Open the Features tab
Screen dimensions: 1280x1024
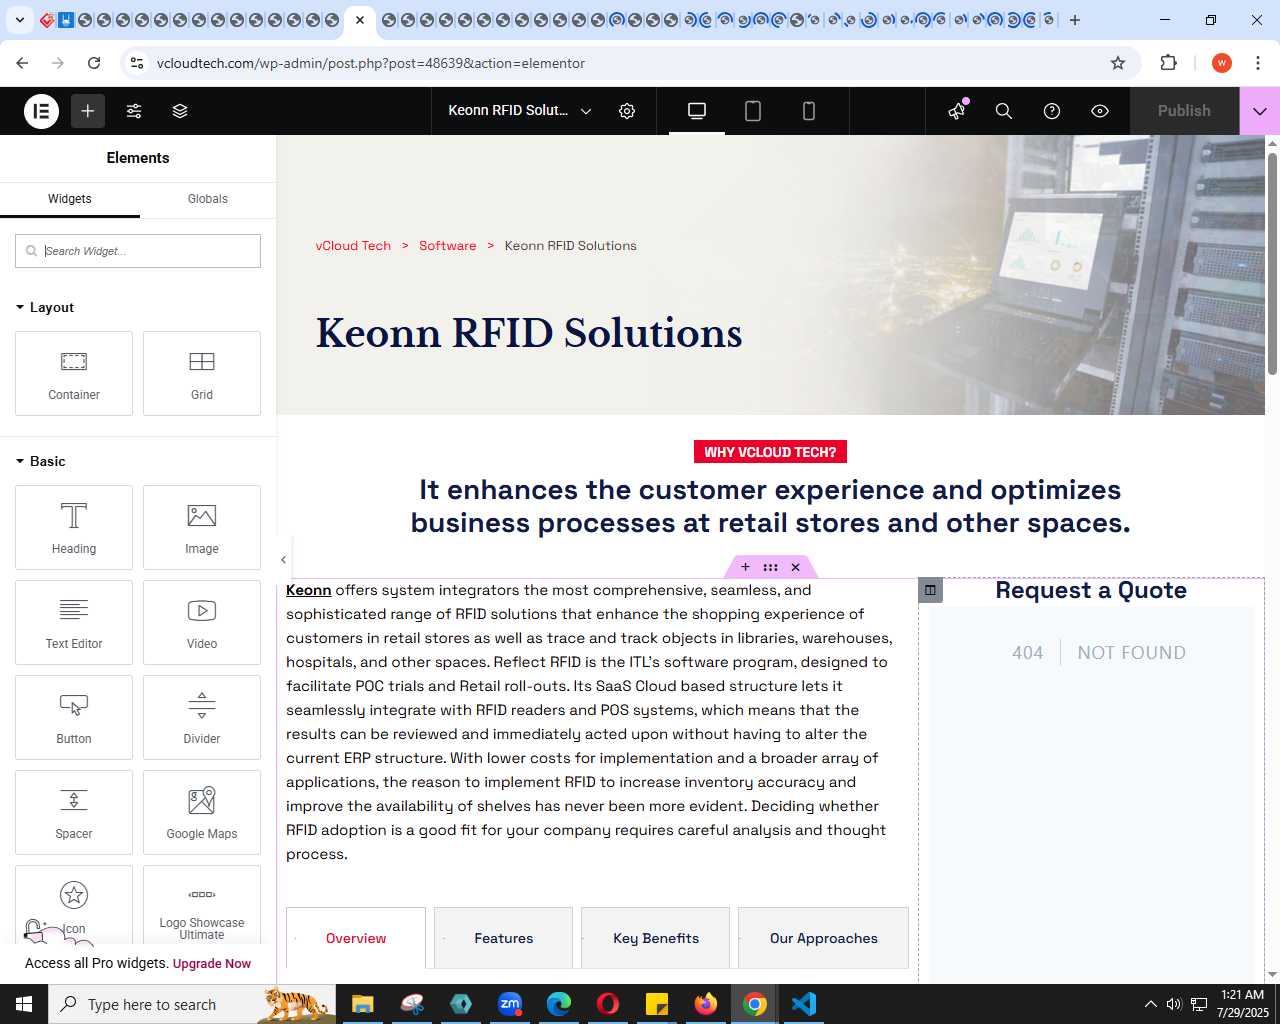504,938
